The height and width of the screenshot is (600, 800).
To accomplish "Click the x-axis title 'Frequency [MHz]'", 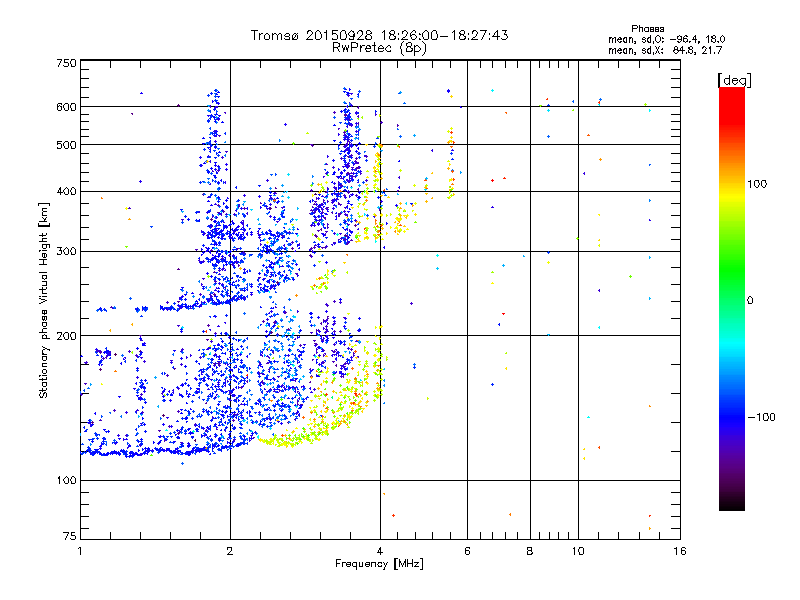I will pyautogui.click(x=379, y=564).
